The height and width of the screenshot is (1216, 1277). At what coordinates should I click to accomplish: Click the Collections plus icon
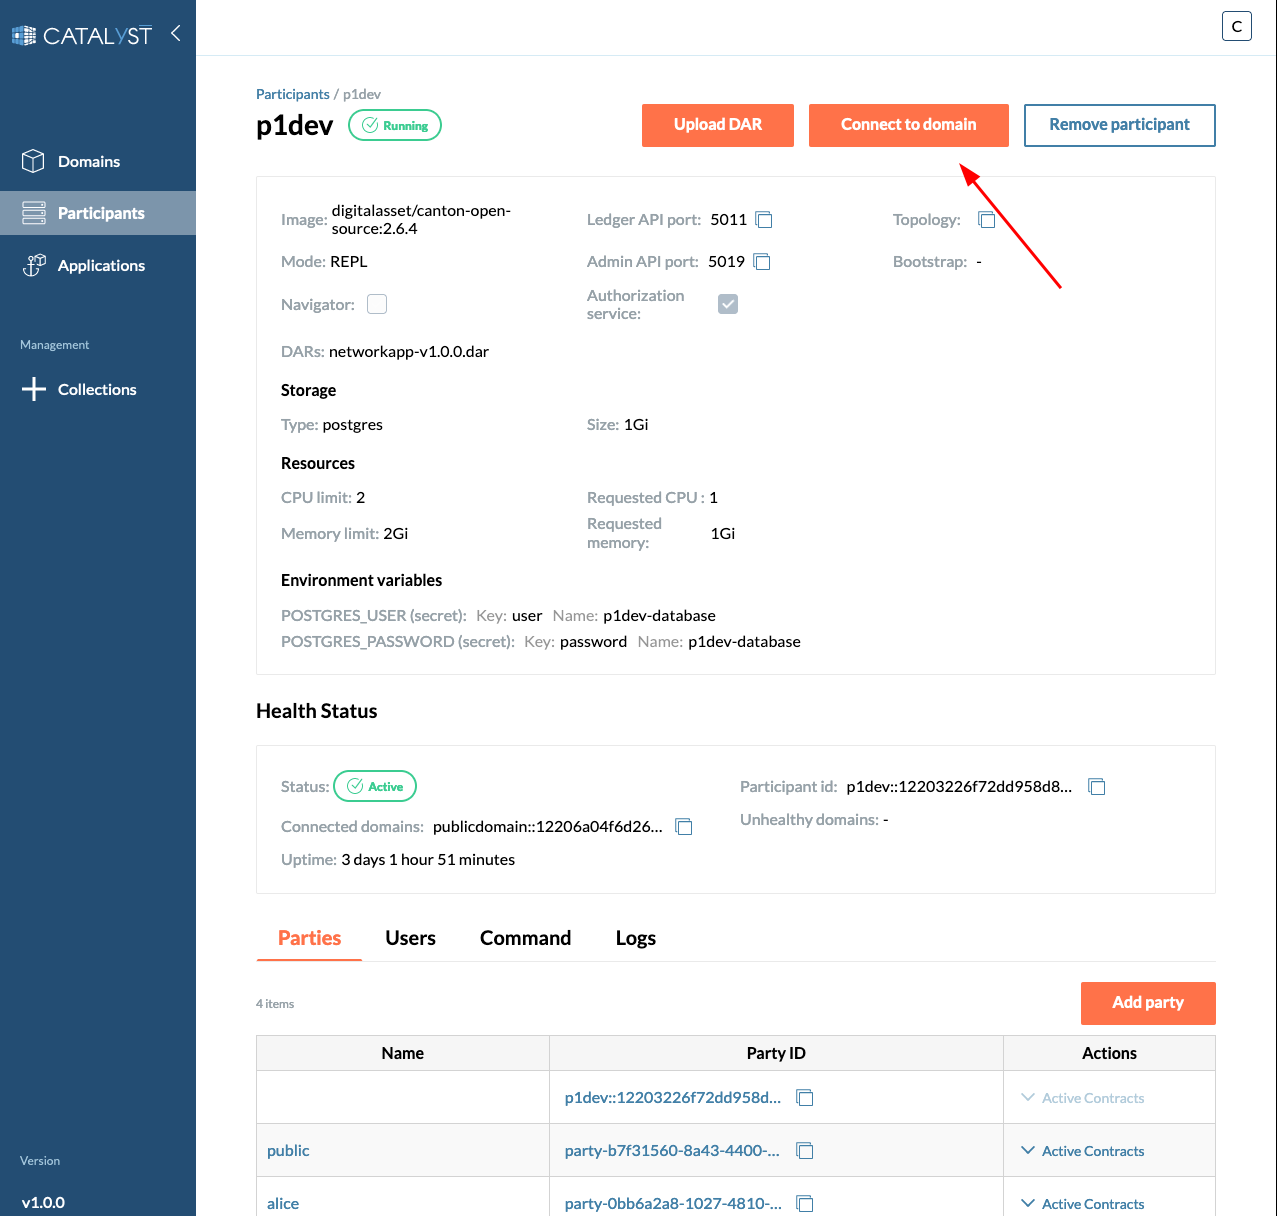click(x=33, y=389)
